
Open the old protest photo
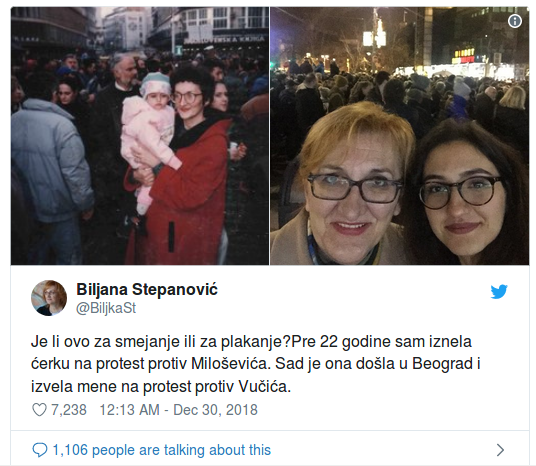[140, 136]
